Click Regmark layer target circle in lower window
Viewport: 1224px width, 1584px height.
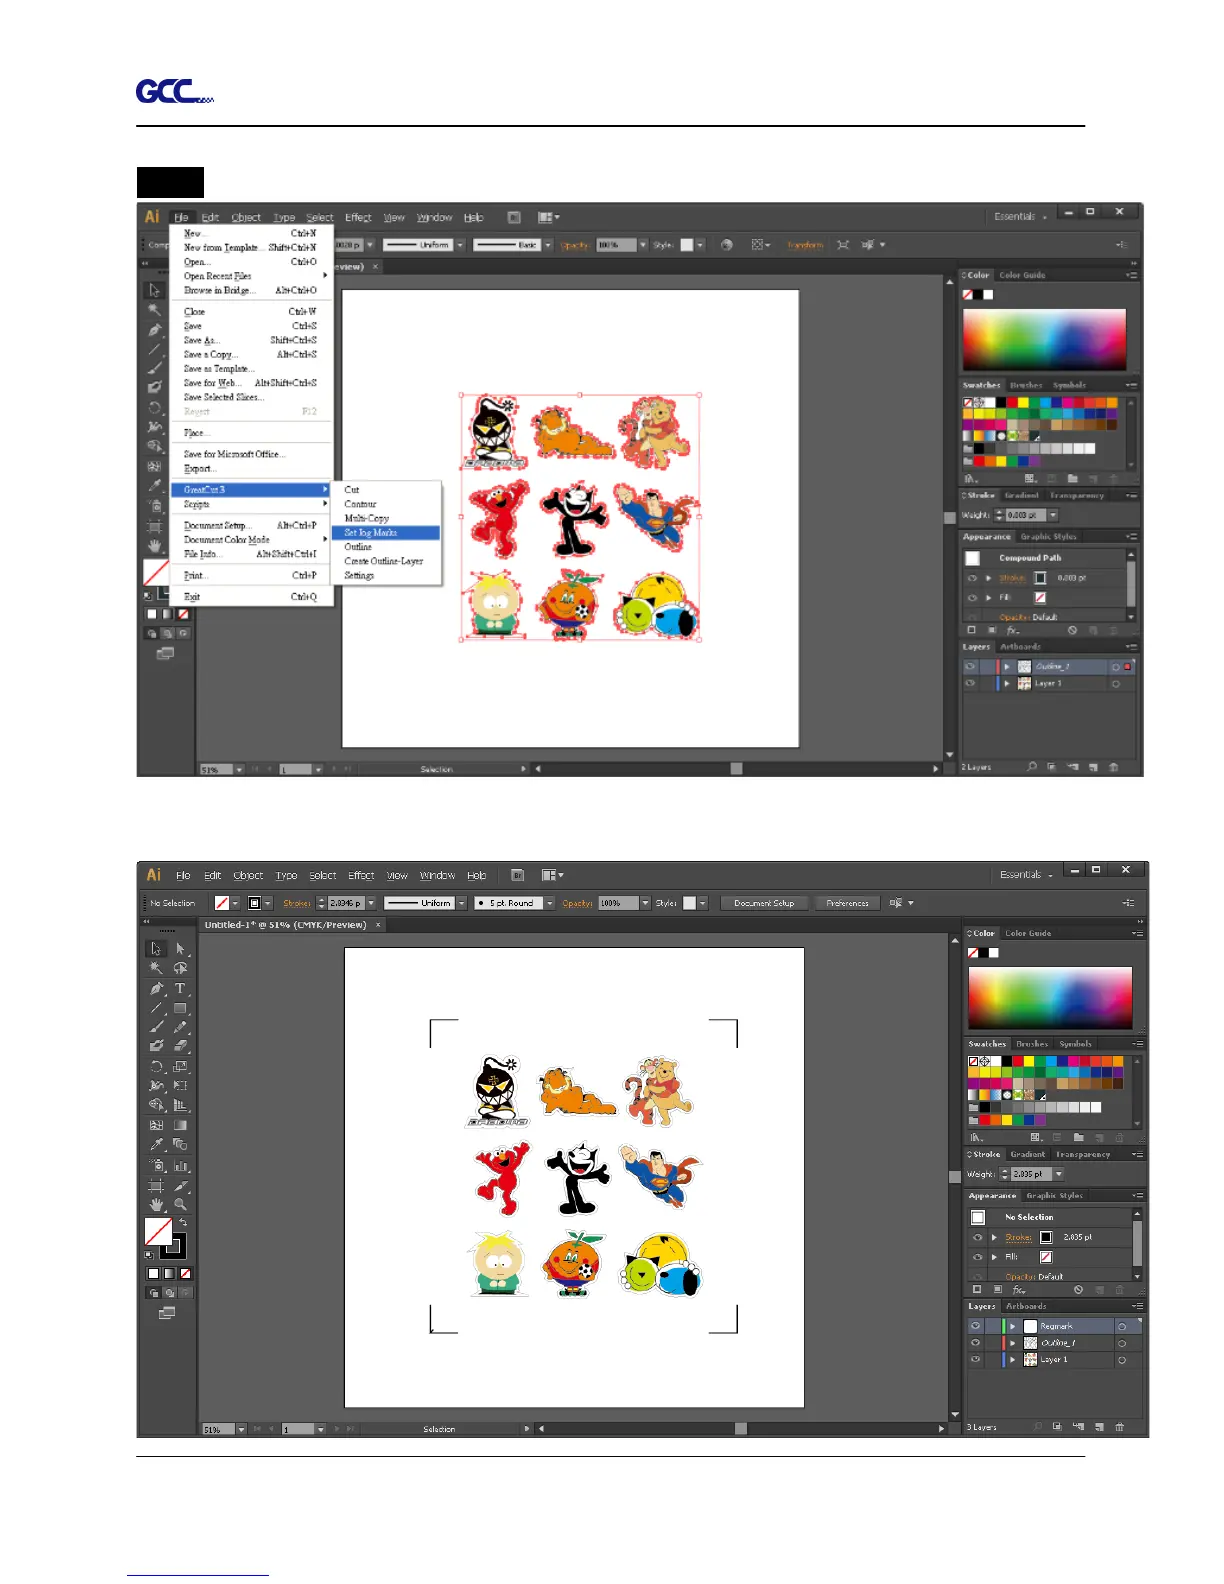click(1122, 1326)
